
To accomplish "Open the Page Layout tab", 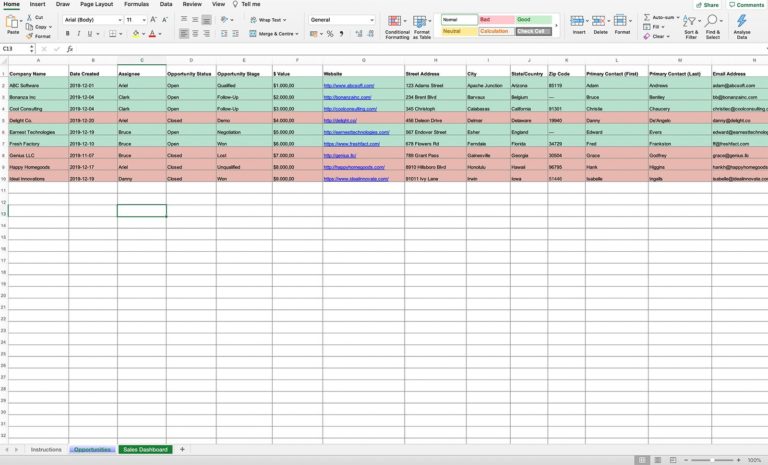I will click(96, 4).
